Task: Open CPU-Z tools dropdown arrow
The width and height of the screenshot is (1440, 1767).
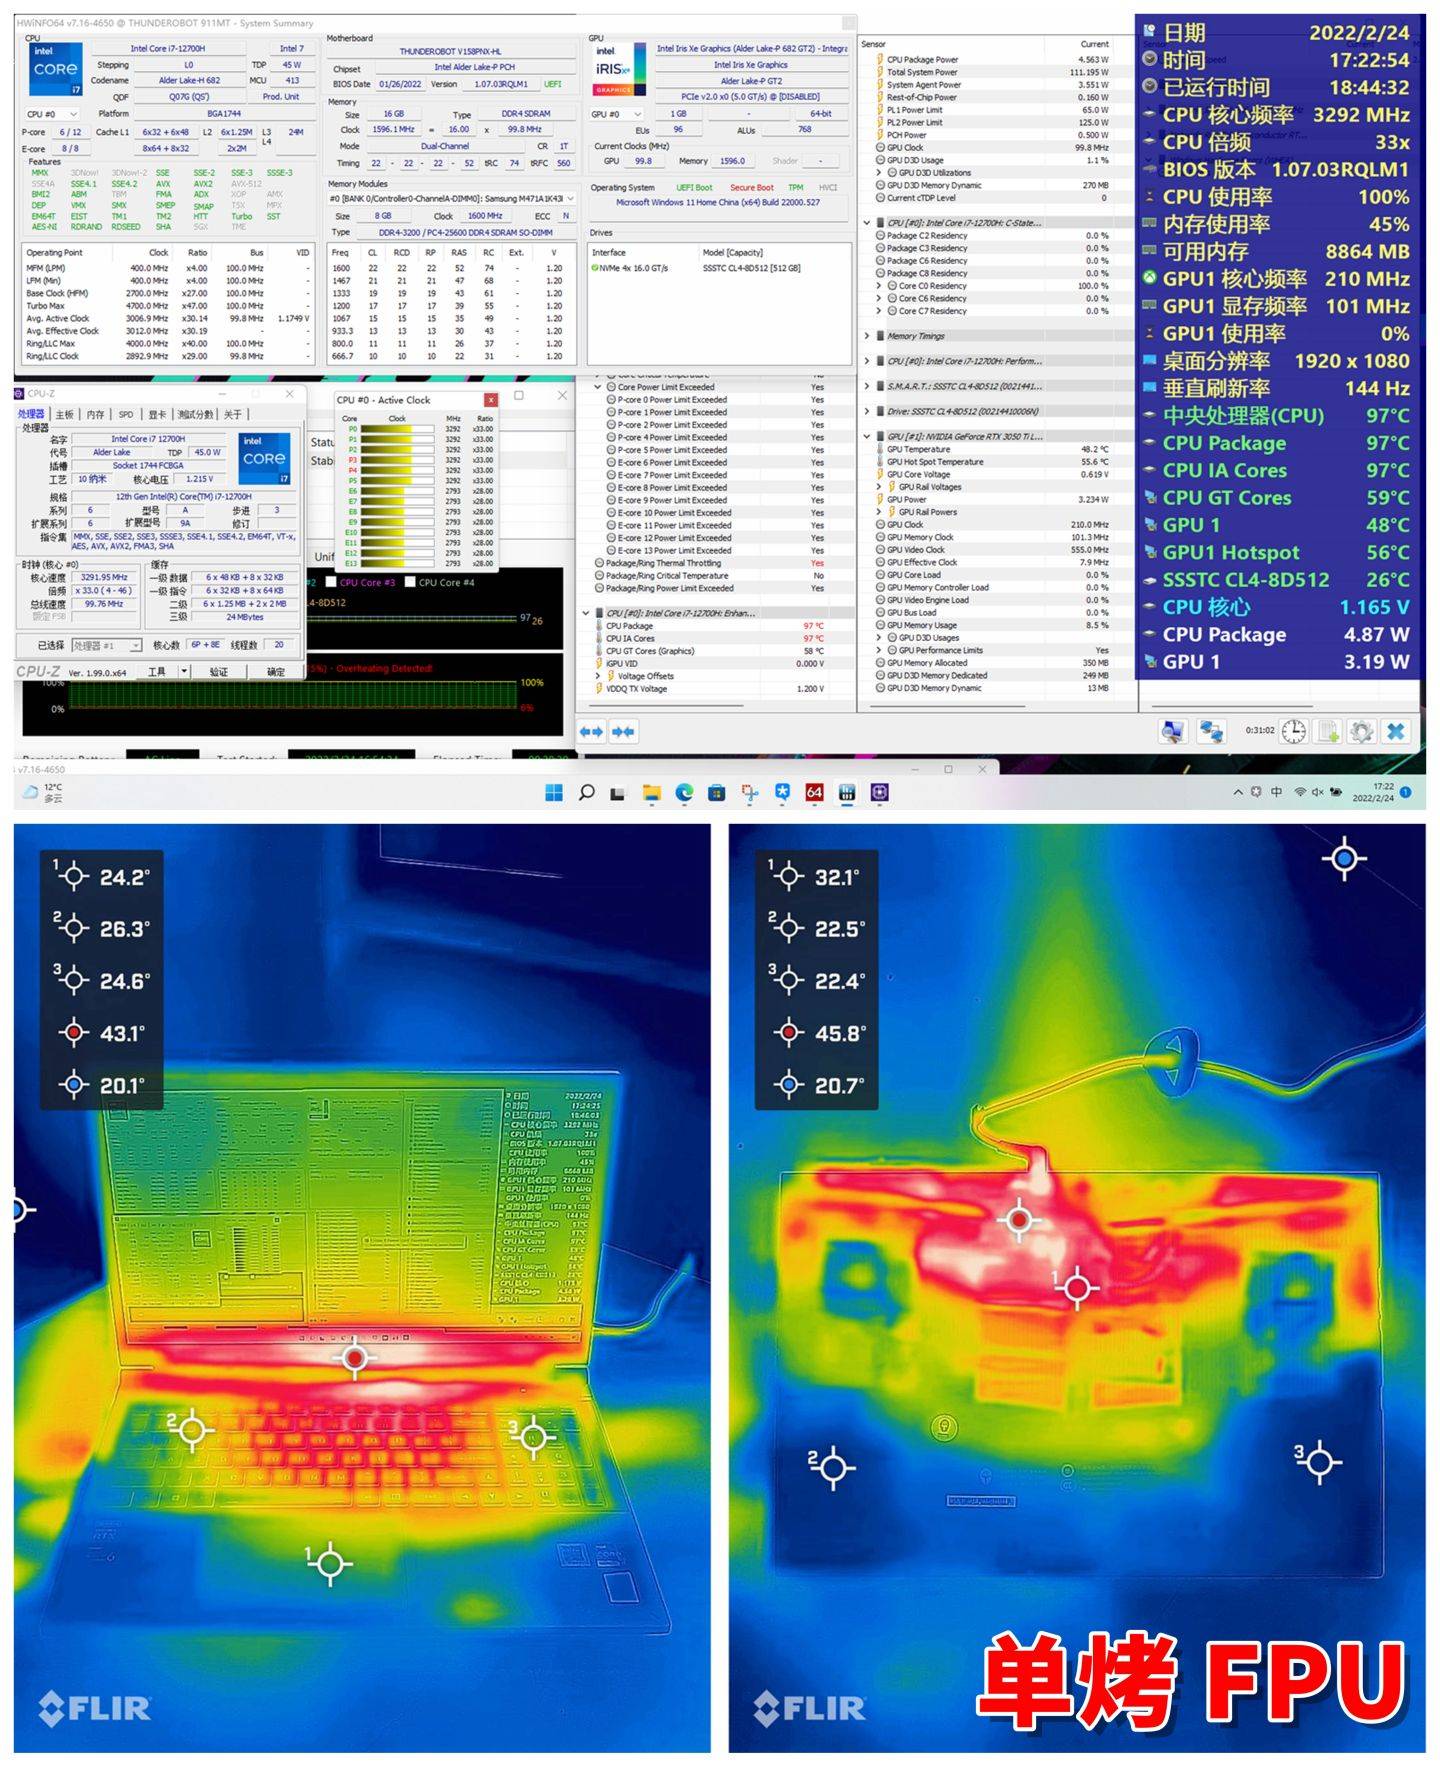Action: [184, 671]
